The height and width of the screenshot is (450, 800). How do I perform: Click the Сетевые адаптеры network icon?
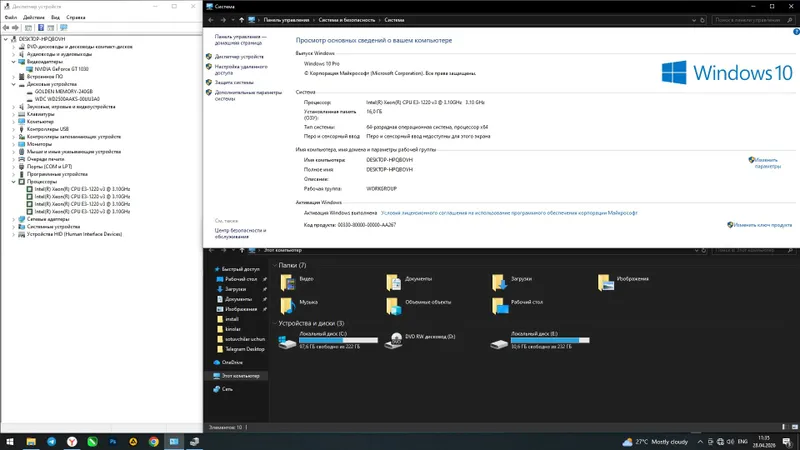click(21, 219)
